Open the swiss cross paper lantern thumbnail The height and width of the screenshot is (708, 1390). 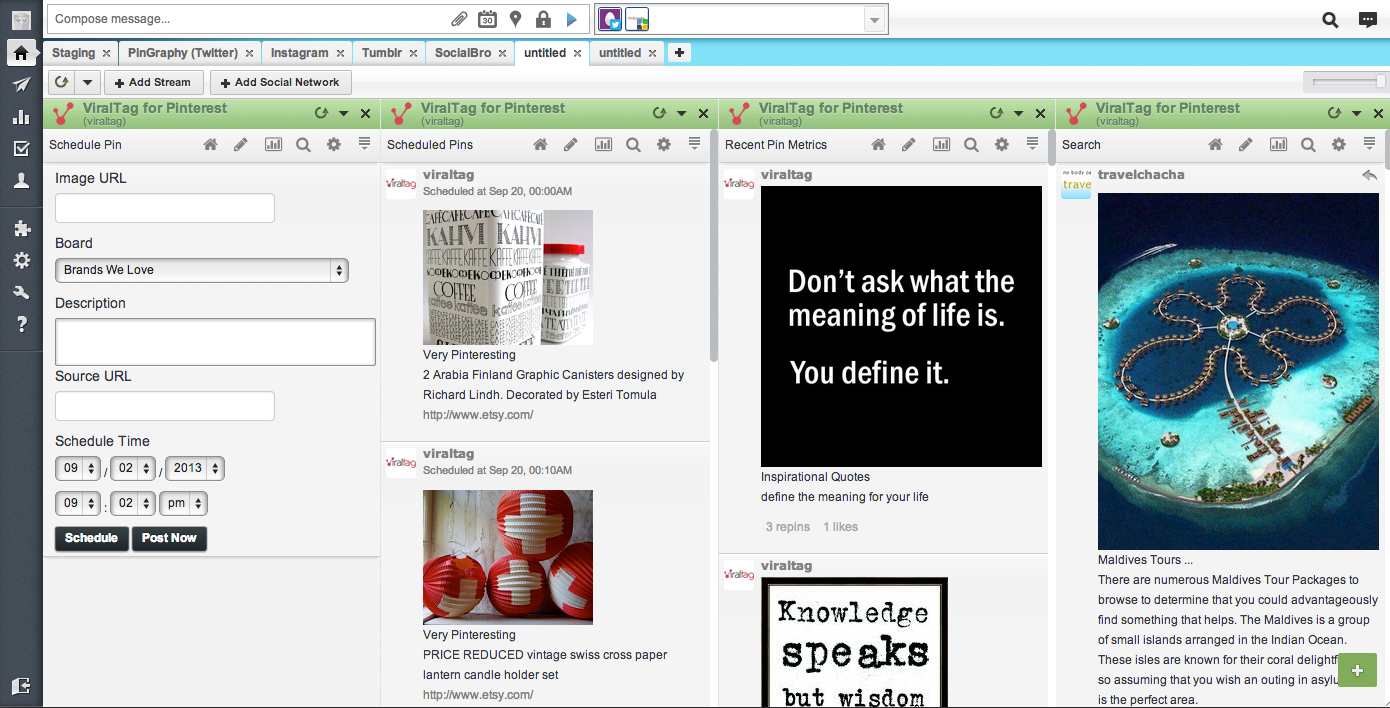coord(508,557)
